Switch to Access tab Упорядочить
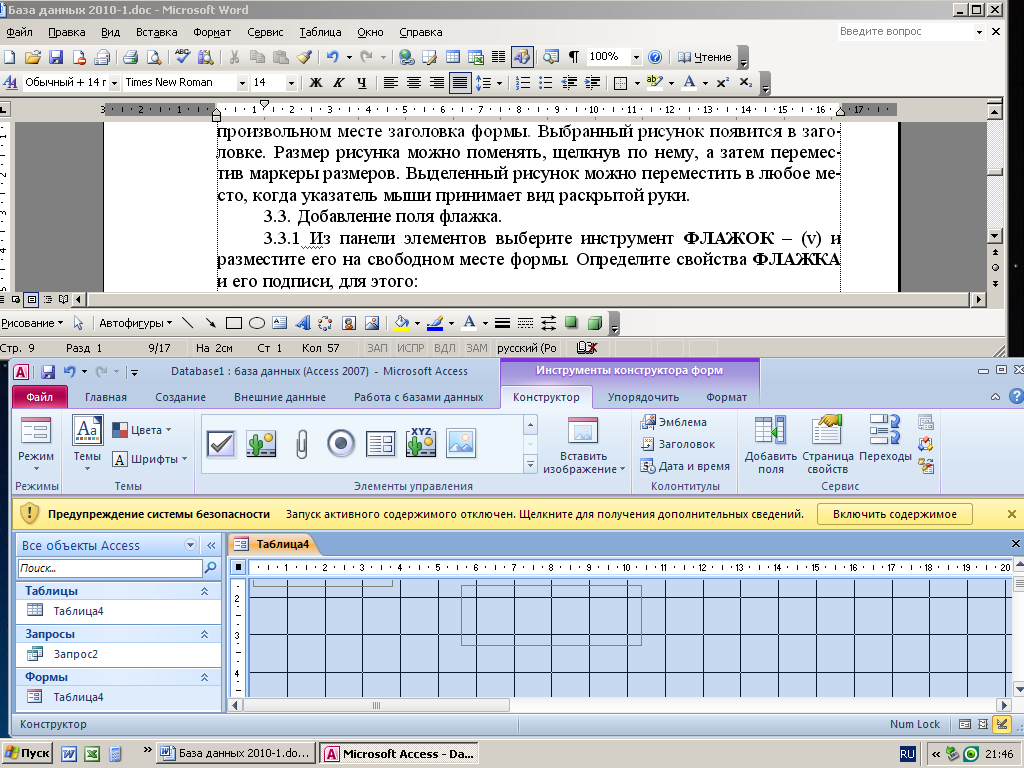Screen dimensions: 1024x768 tap(643, 397)
